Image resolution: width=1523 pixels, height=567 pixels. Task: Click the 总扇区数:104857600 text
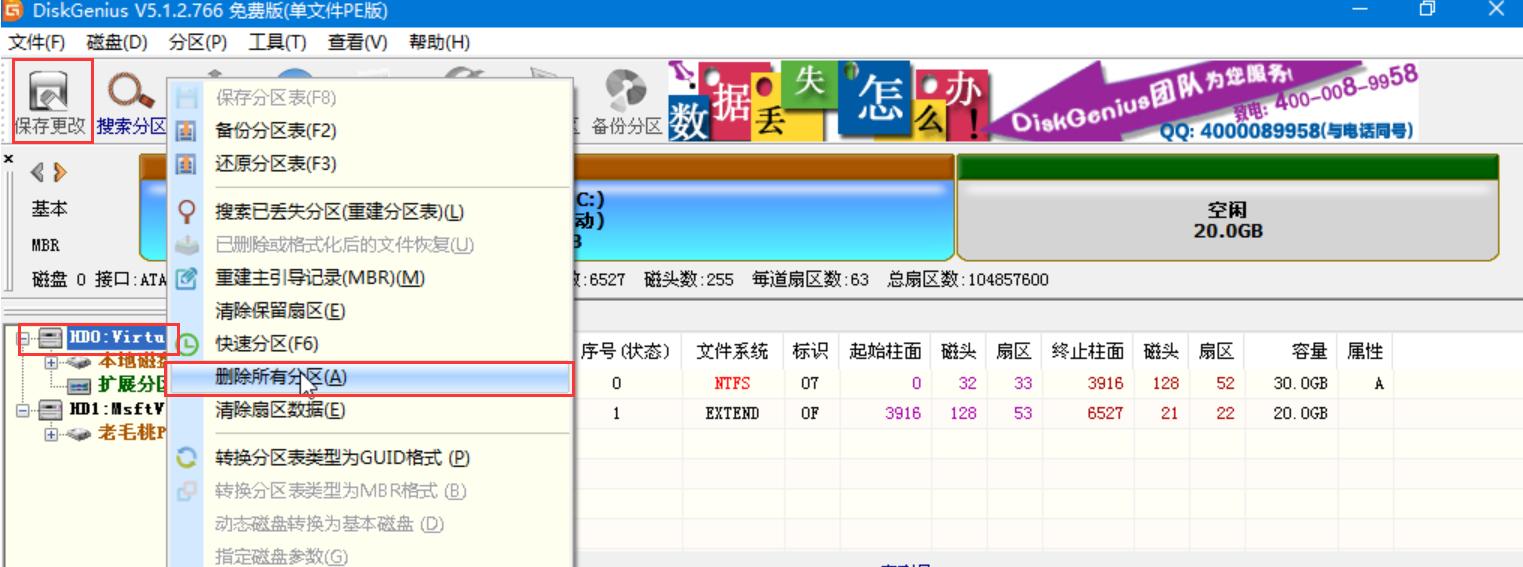point(967,280)
